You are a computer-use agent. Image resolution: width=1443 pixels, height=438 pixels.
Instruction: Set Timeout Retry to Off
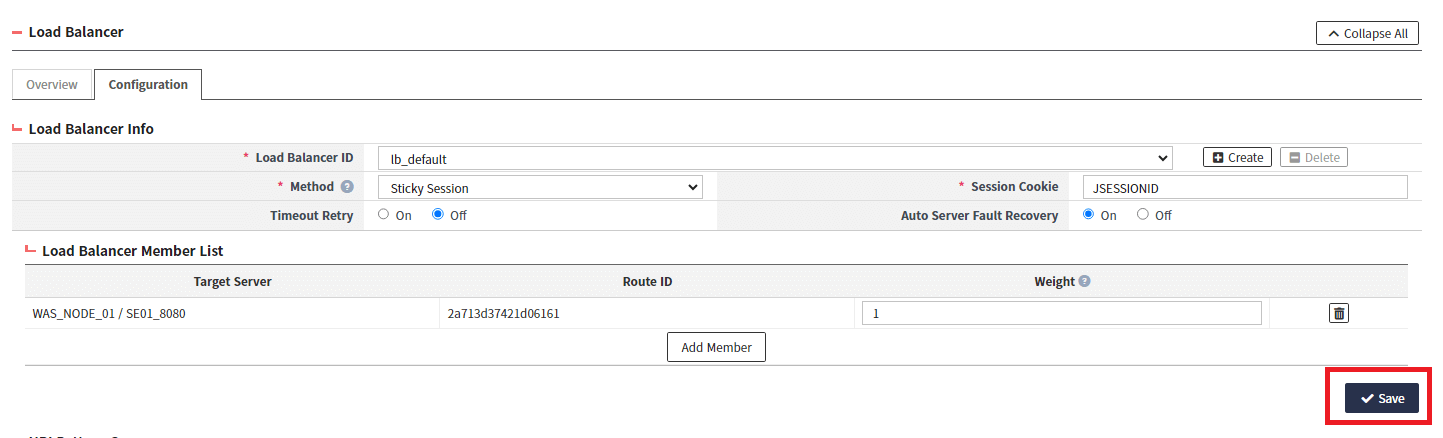(x=438, y=215)
